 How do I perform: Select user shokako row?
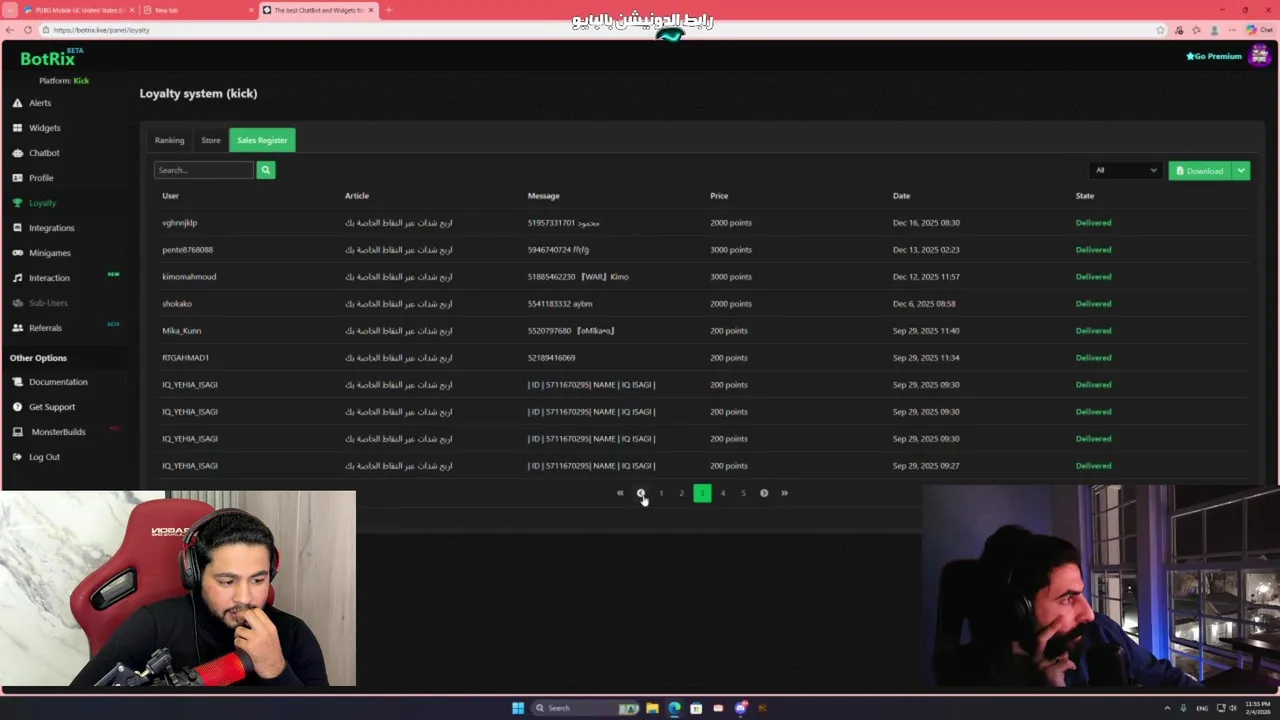tap(177, 304)
